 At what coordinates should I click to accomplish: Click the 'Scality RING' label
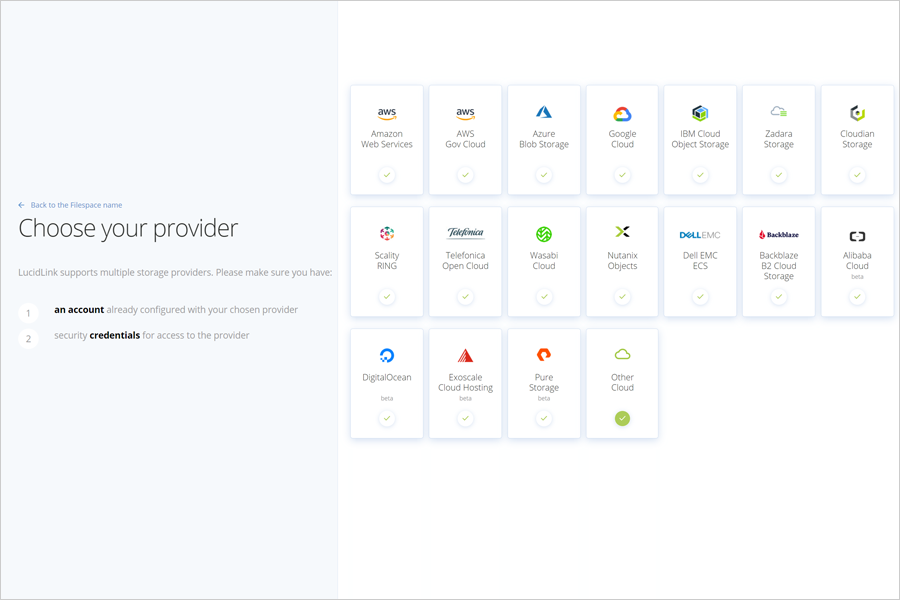[x=387, y=261]
